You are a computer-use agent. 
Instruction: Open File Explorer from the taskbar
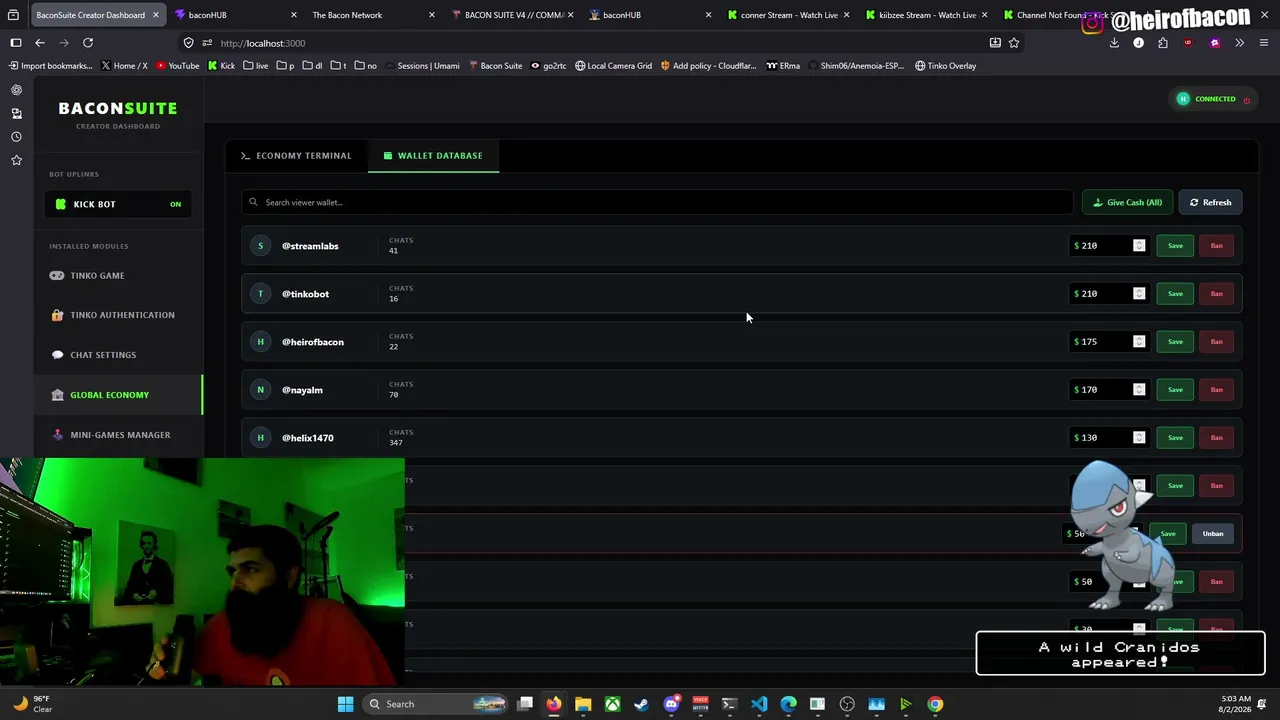pos(583,704)
